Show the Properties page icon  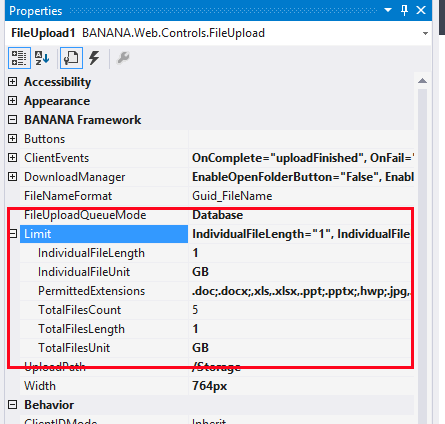71,58
